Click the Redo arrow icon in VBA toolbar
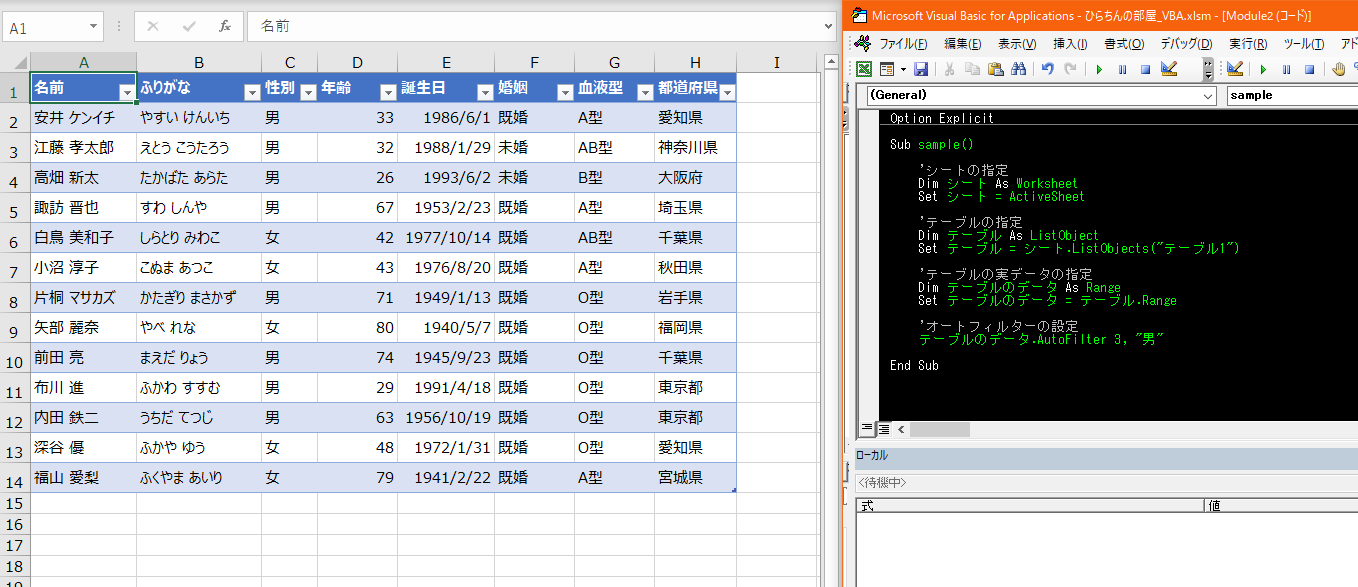Viewport: 1358px width, 587px height. 1071,69
